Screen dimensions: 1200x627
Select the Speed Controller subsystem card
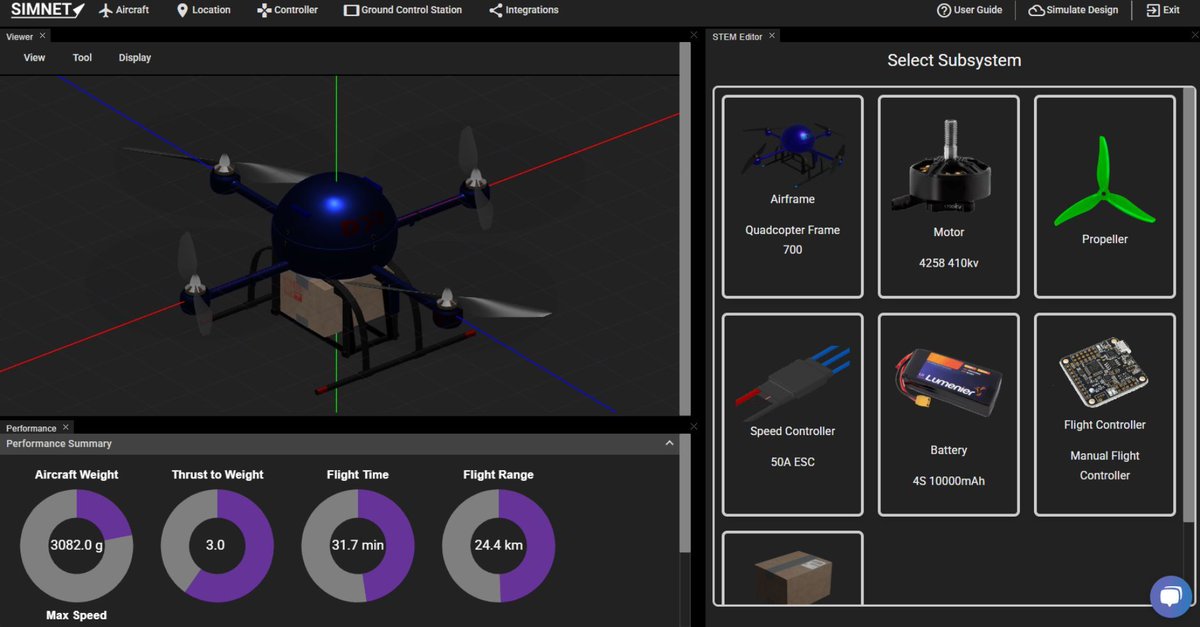coord(793,415)
